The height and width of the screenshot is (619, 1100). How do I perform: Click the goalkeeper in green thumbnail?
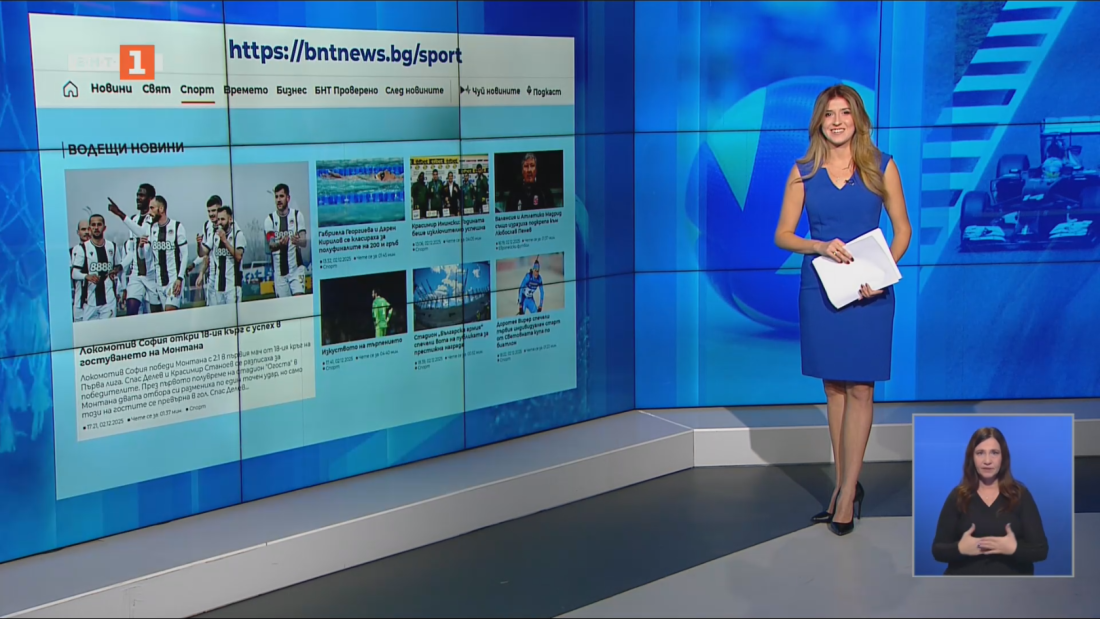(x=363, y=306)
